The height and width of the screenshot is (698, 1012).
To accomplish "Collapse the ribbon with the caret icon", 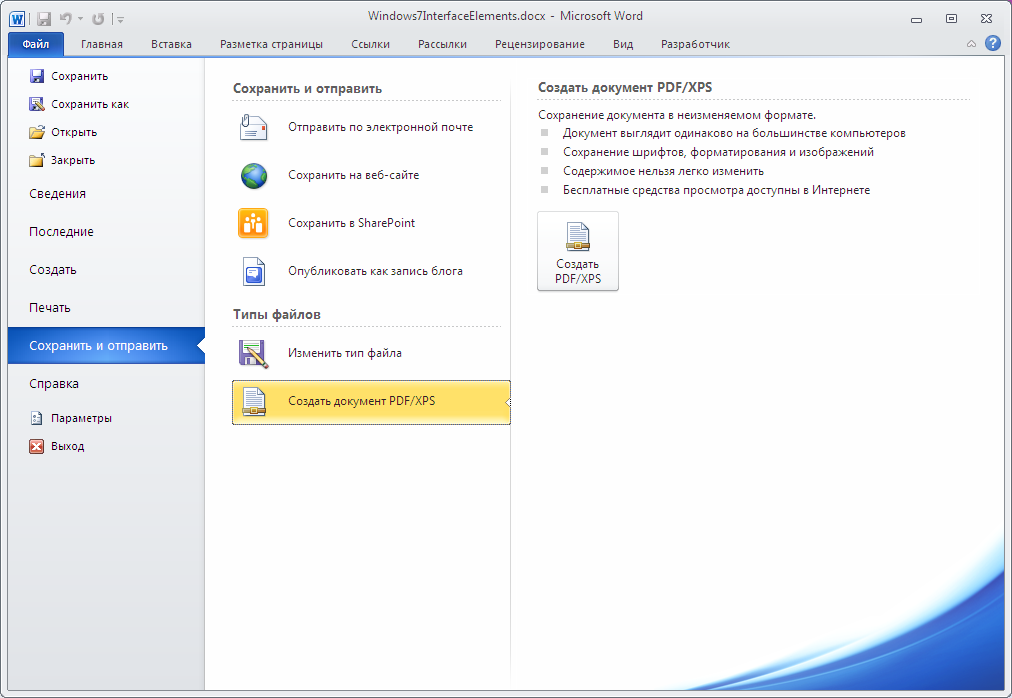I will click(971, 44).
